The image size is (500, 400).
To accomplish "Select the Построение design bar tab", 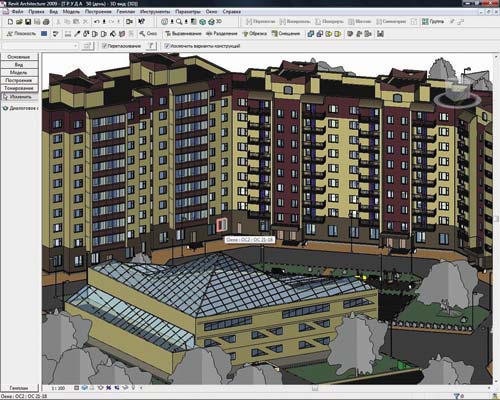I will pyautogui.click(x=19, y=80).
